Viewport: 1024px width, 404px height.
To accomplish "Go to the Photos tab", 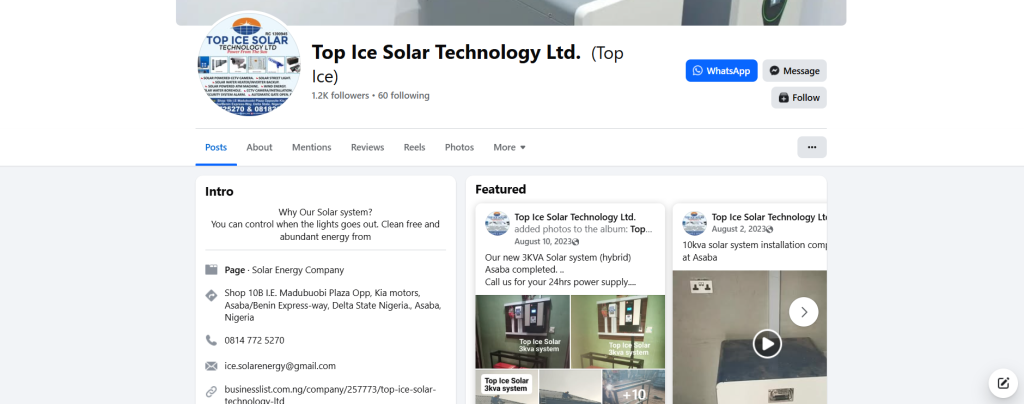I will [x=459, y=147].
